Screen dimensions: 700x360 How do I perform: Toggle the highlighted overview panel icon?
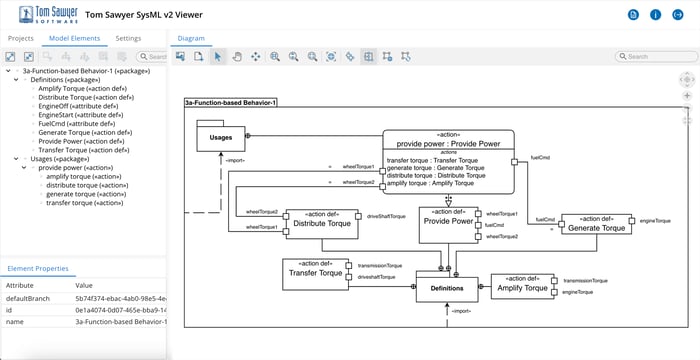point(368,56)
